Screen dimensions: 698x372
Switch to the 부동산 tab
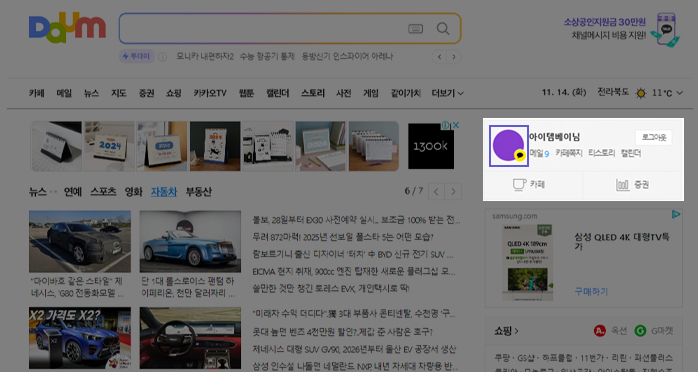click(x=199, y=192)
